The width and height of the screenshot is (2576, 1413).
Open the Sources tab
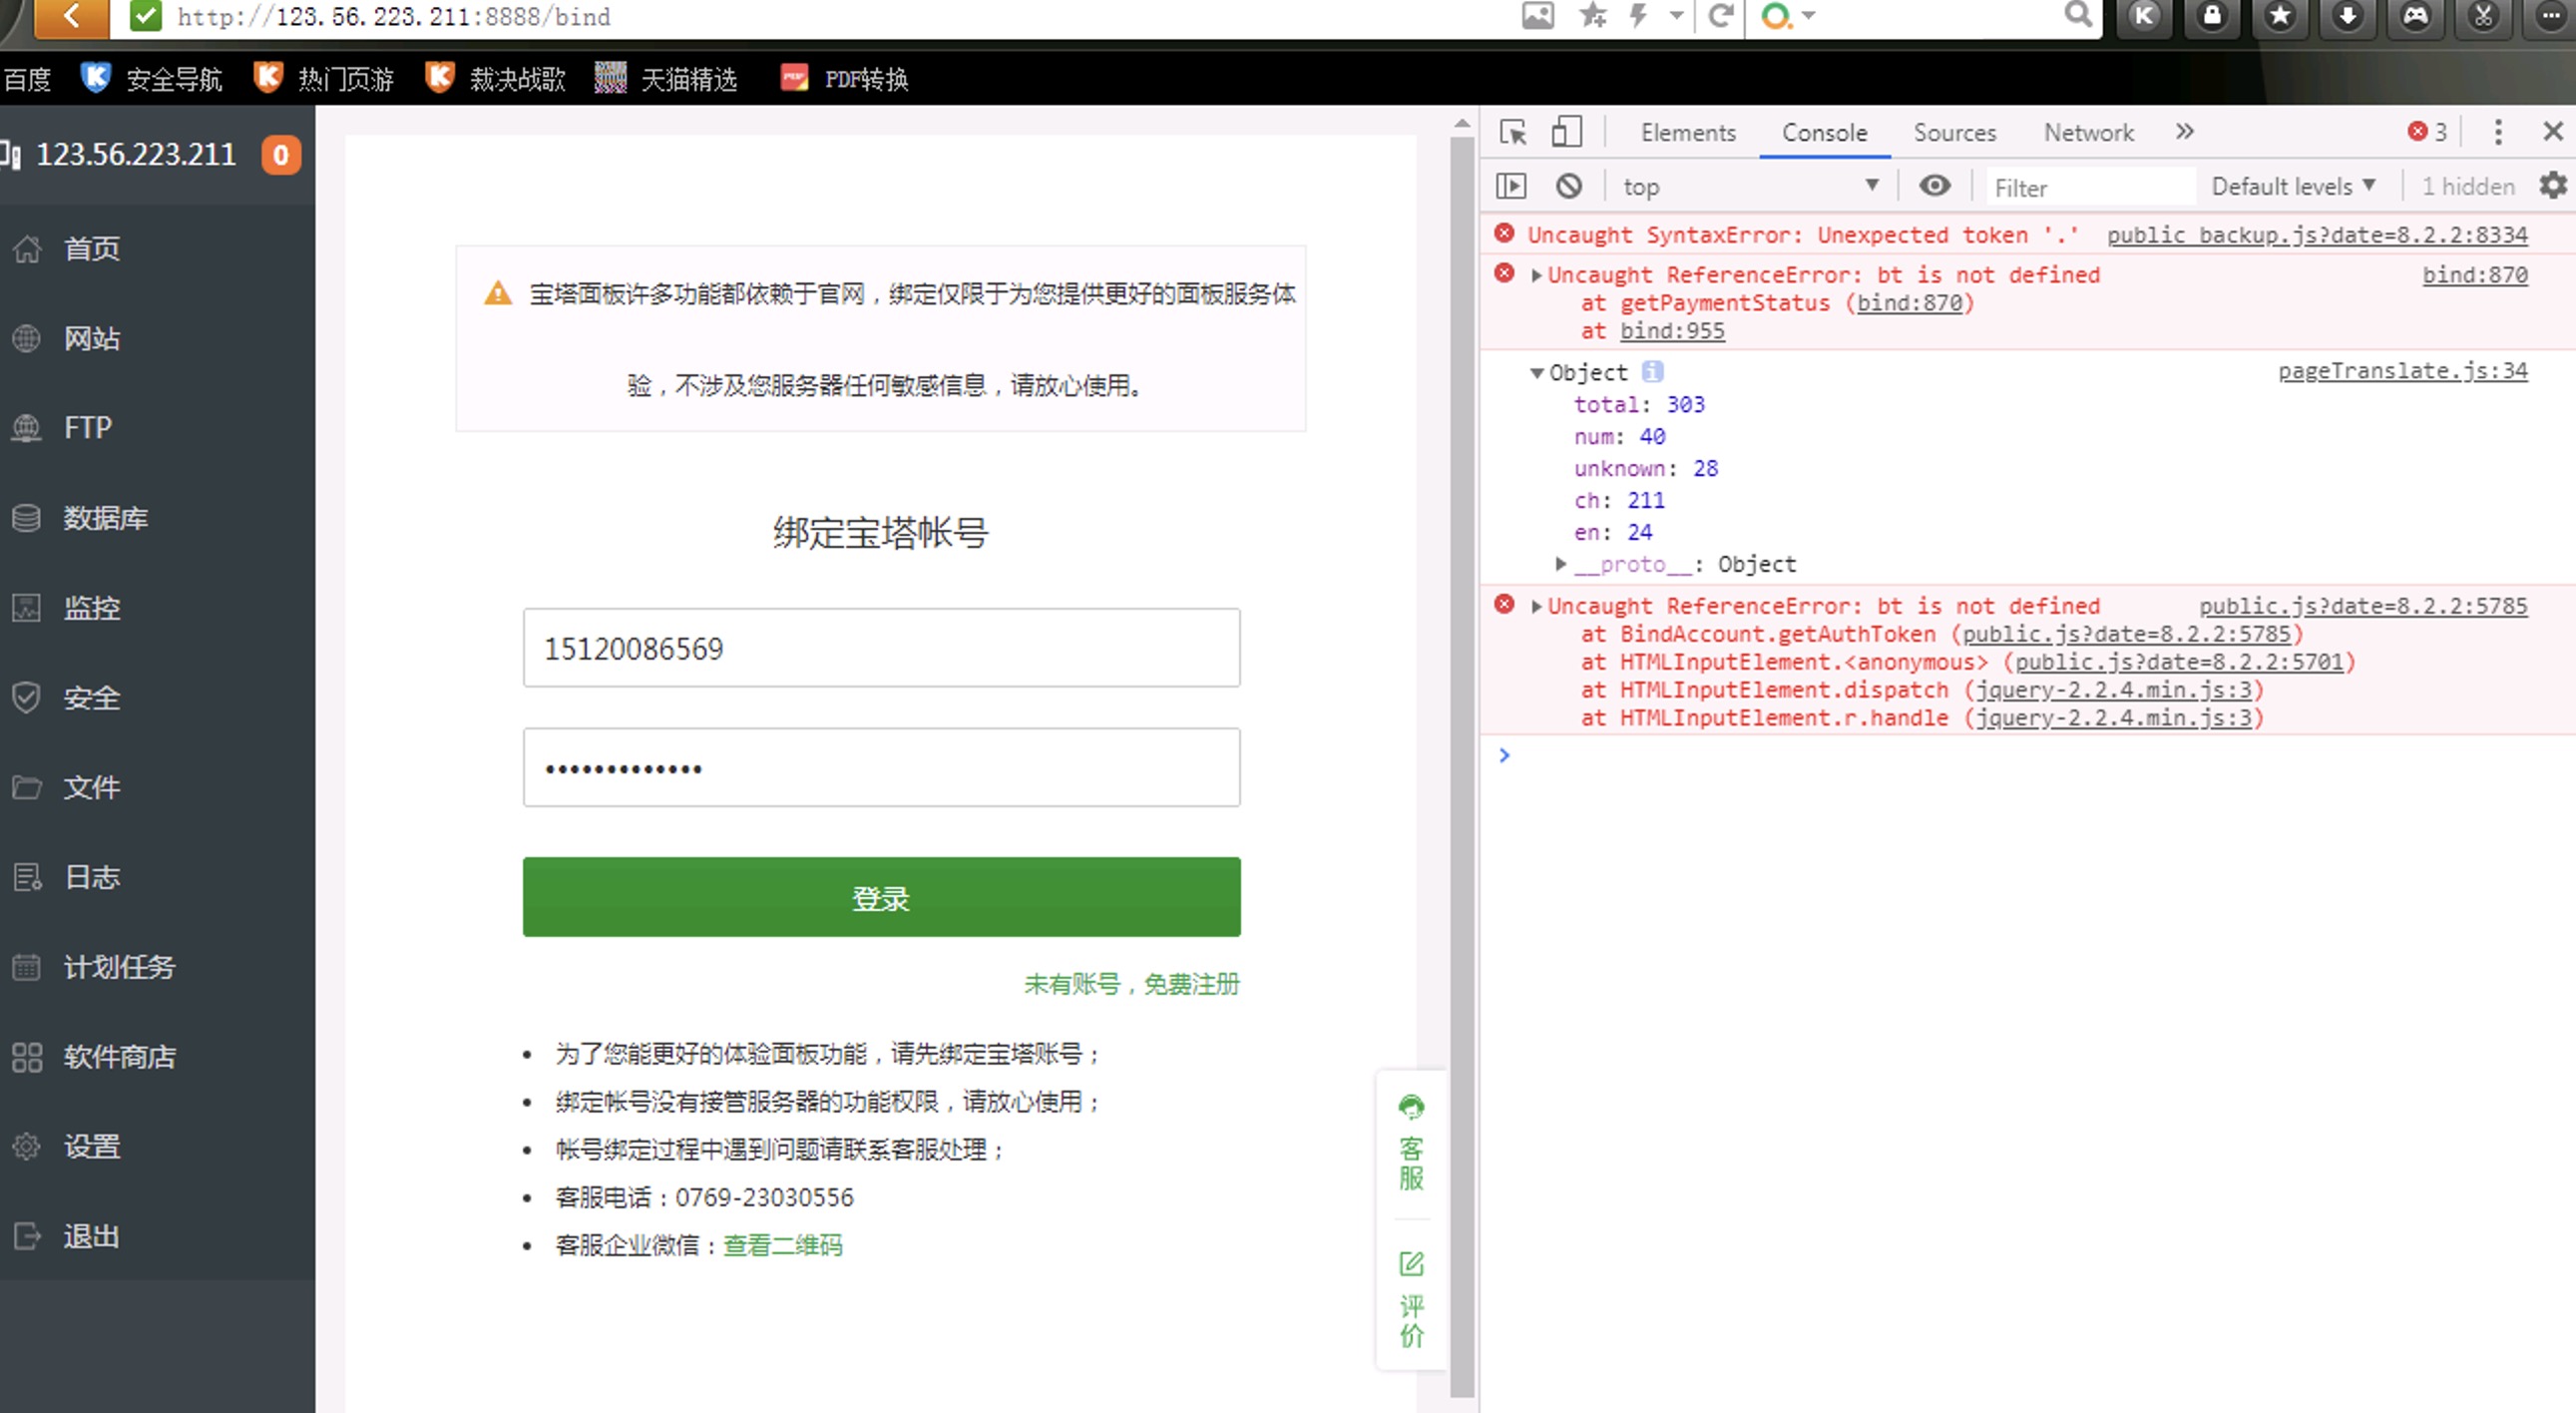pyautogui.click(x=1954, y=133)
